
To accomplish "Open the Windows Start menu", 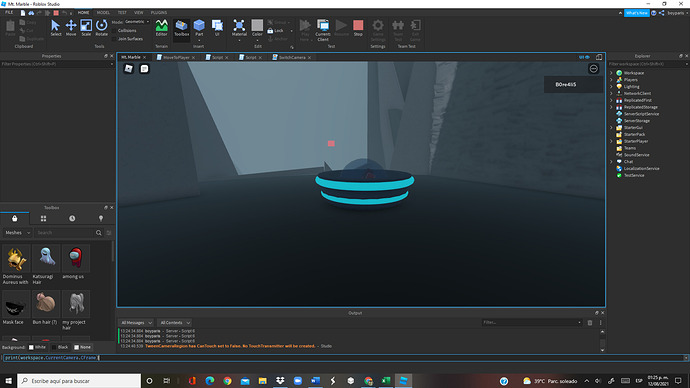I will pos(8,381).
